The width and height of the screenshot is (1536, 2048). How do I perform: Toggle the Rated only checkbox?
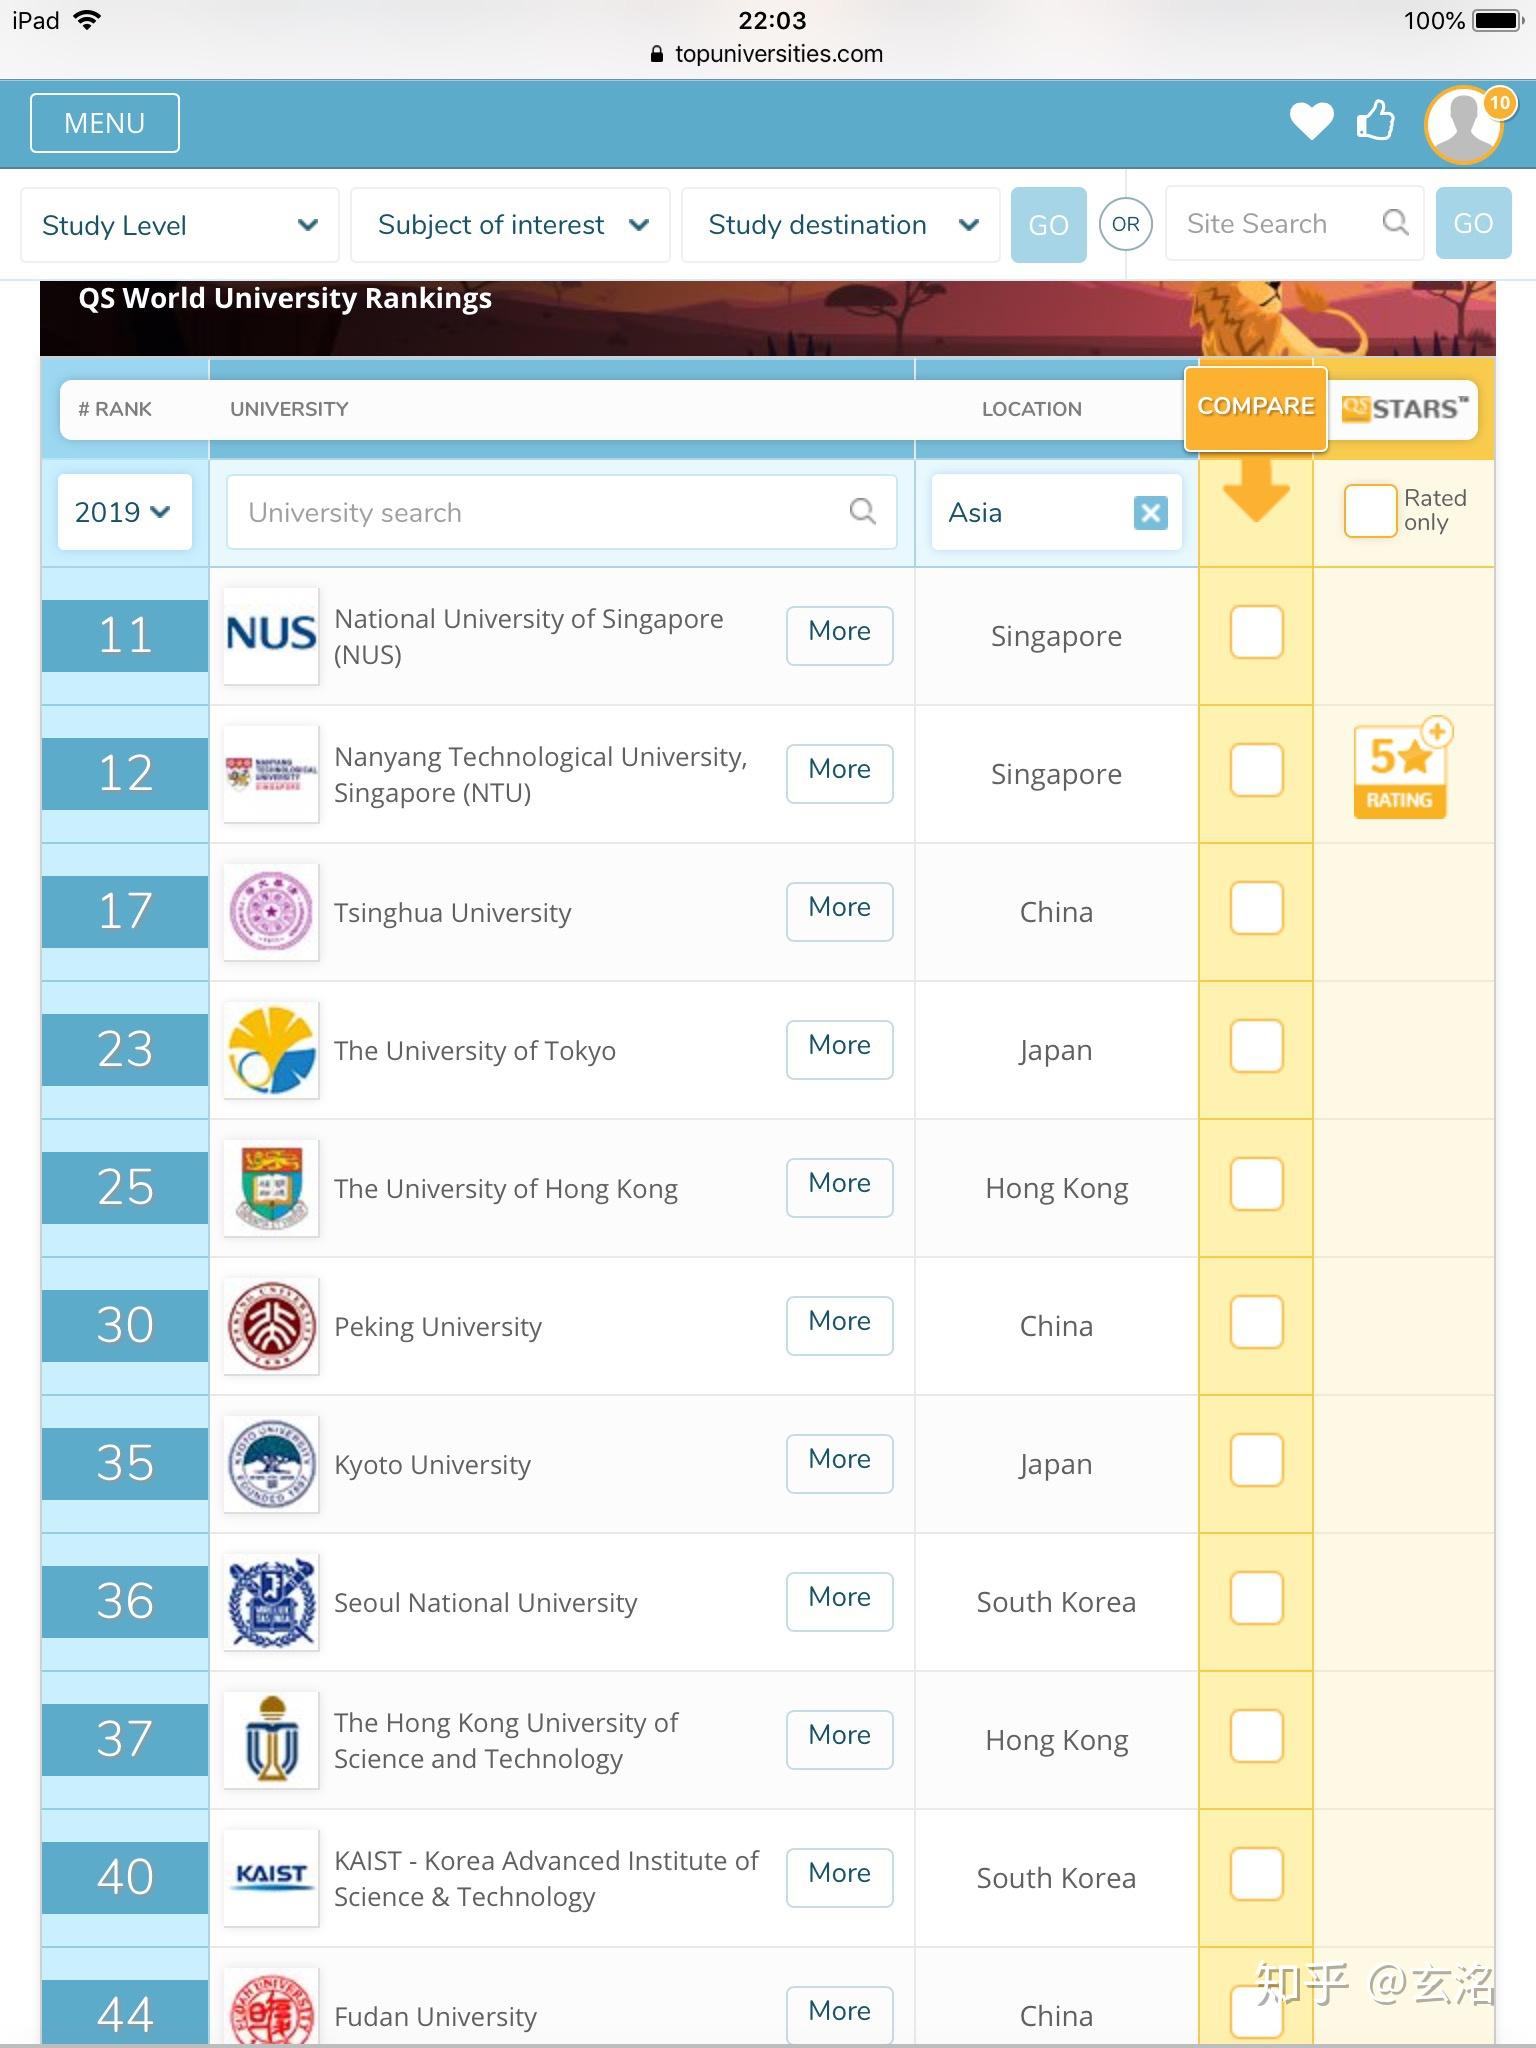pyautogui.click(x=1370, y=511)
